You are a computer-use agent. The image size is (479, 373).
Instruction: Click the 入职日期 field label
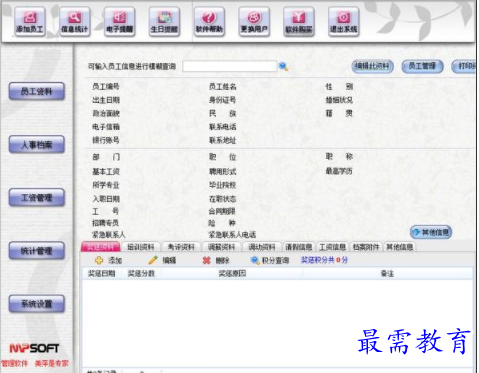click(x=106, y=199)
